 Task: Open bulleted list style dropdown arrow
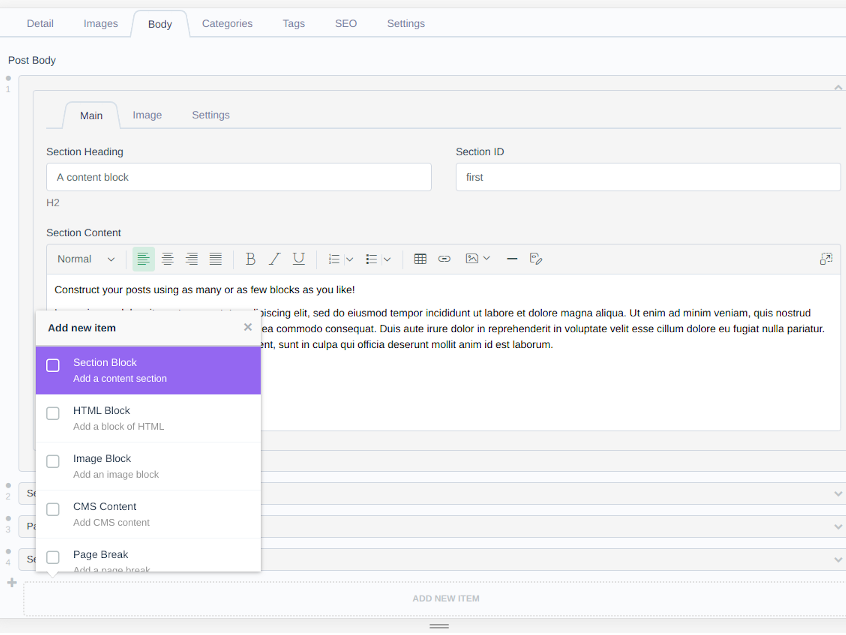coord(387,259)
